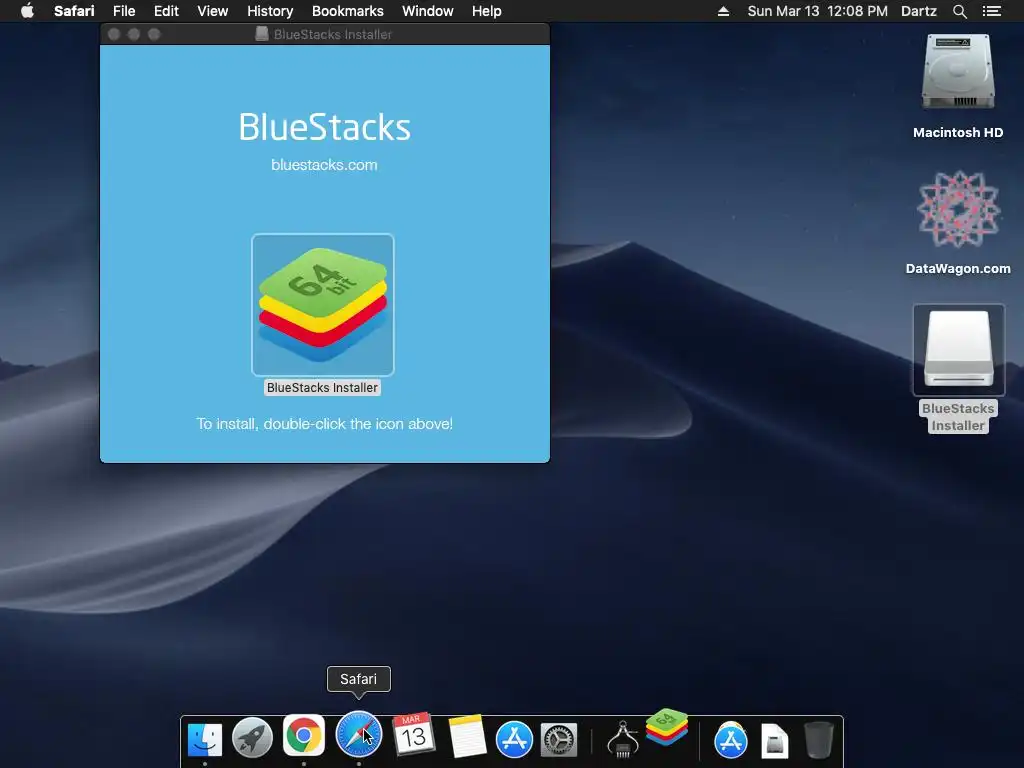Open the View menu

tap(213, 11)
